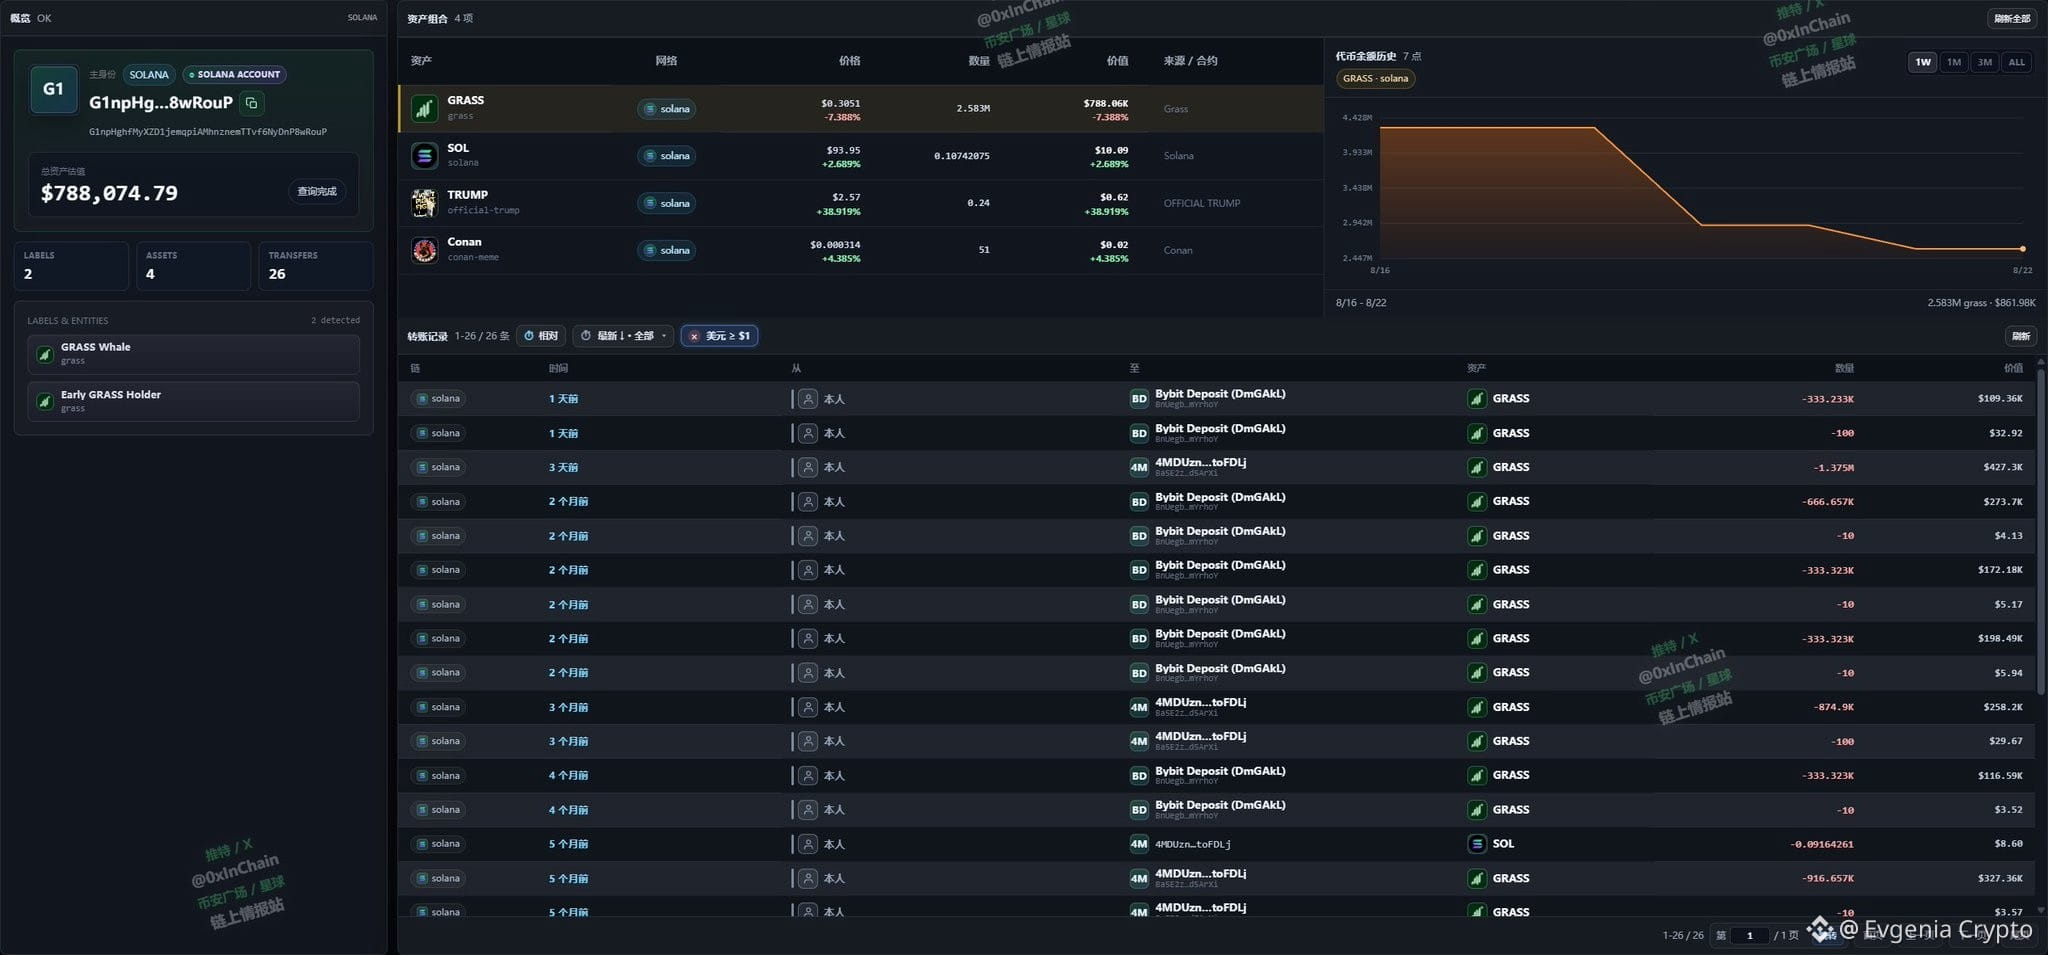This screenshot has width=2048, height=955.
Task: Toggle the GRASS - solana chart chip
Action: 1375,79
